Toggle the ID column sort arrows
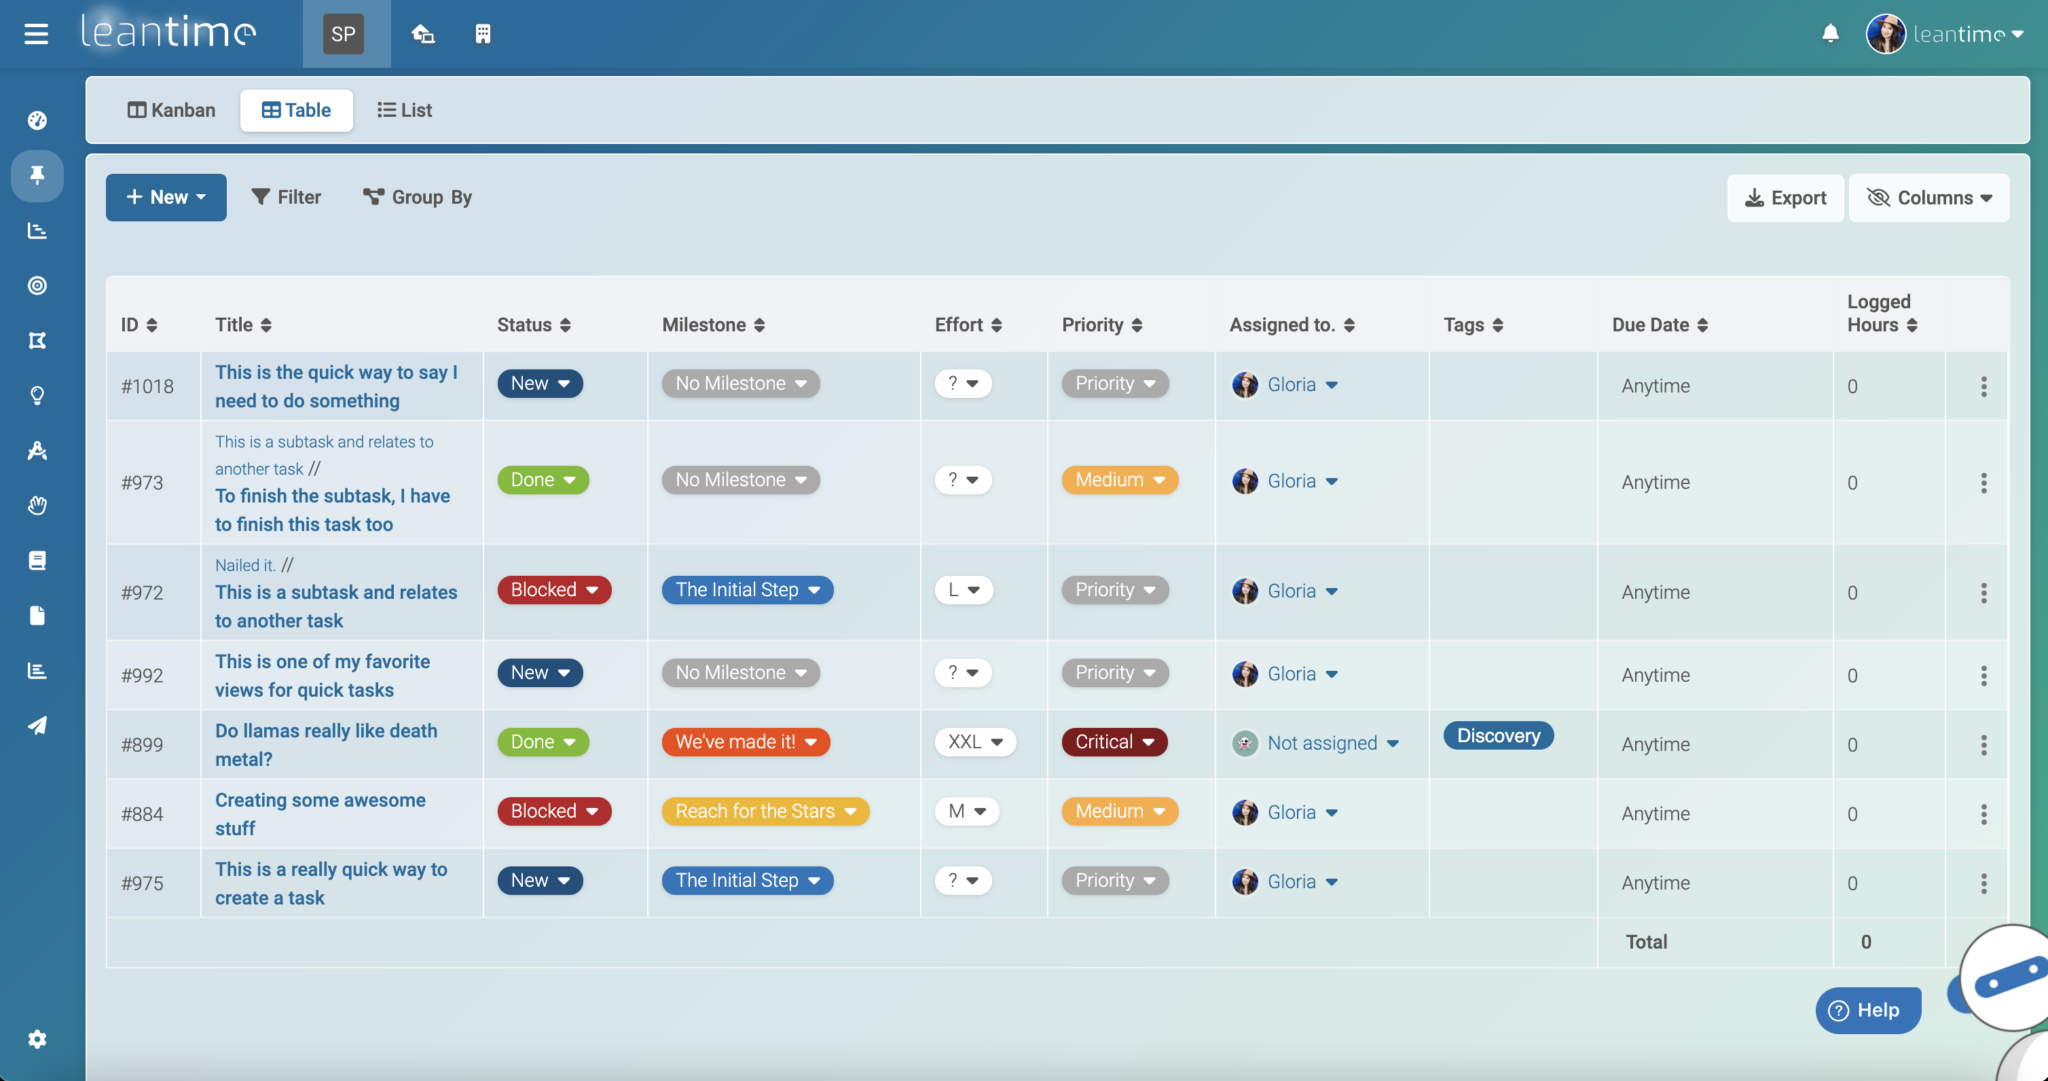 (151, 324)
